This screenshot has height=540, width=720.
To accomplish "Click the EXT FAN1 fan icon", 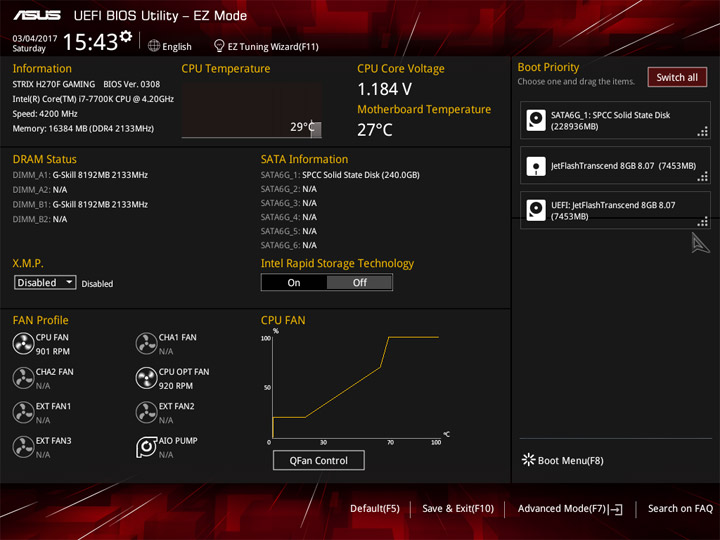I will click(x=23, y=412).
